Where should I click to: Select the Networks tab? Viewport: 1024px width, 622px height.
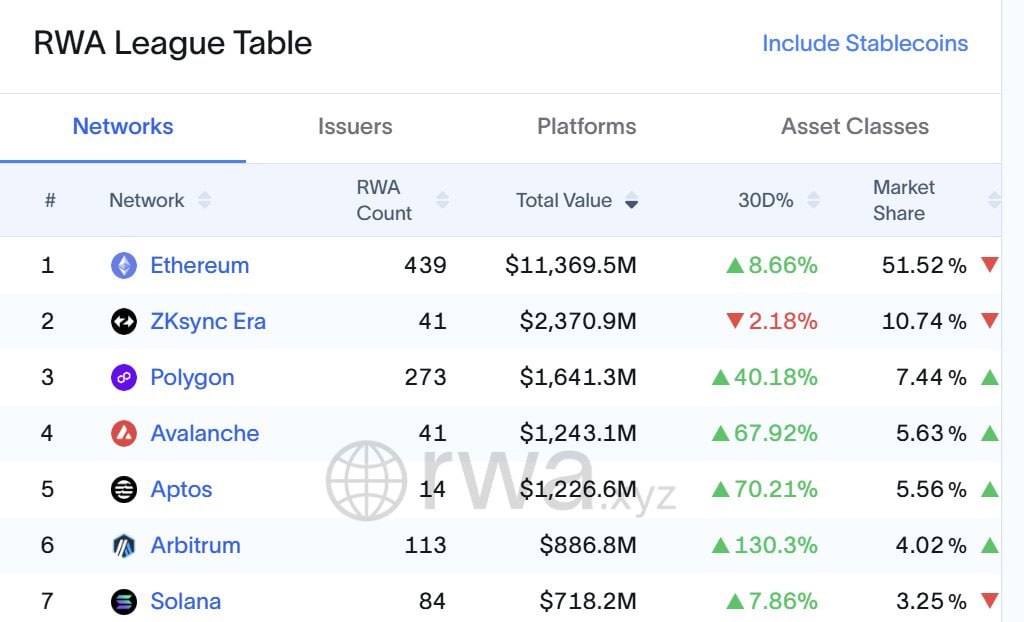pos(123,127)
